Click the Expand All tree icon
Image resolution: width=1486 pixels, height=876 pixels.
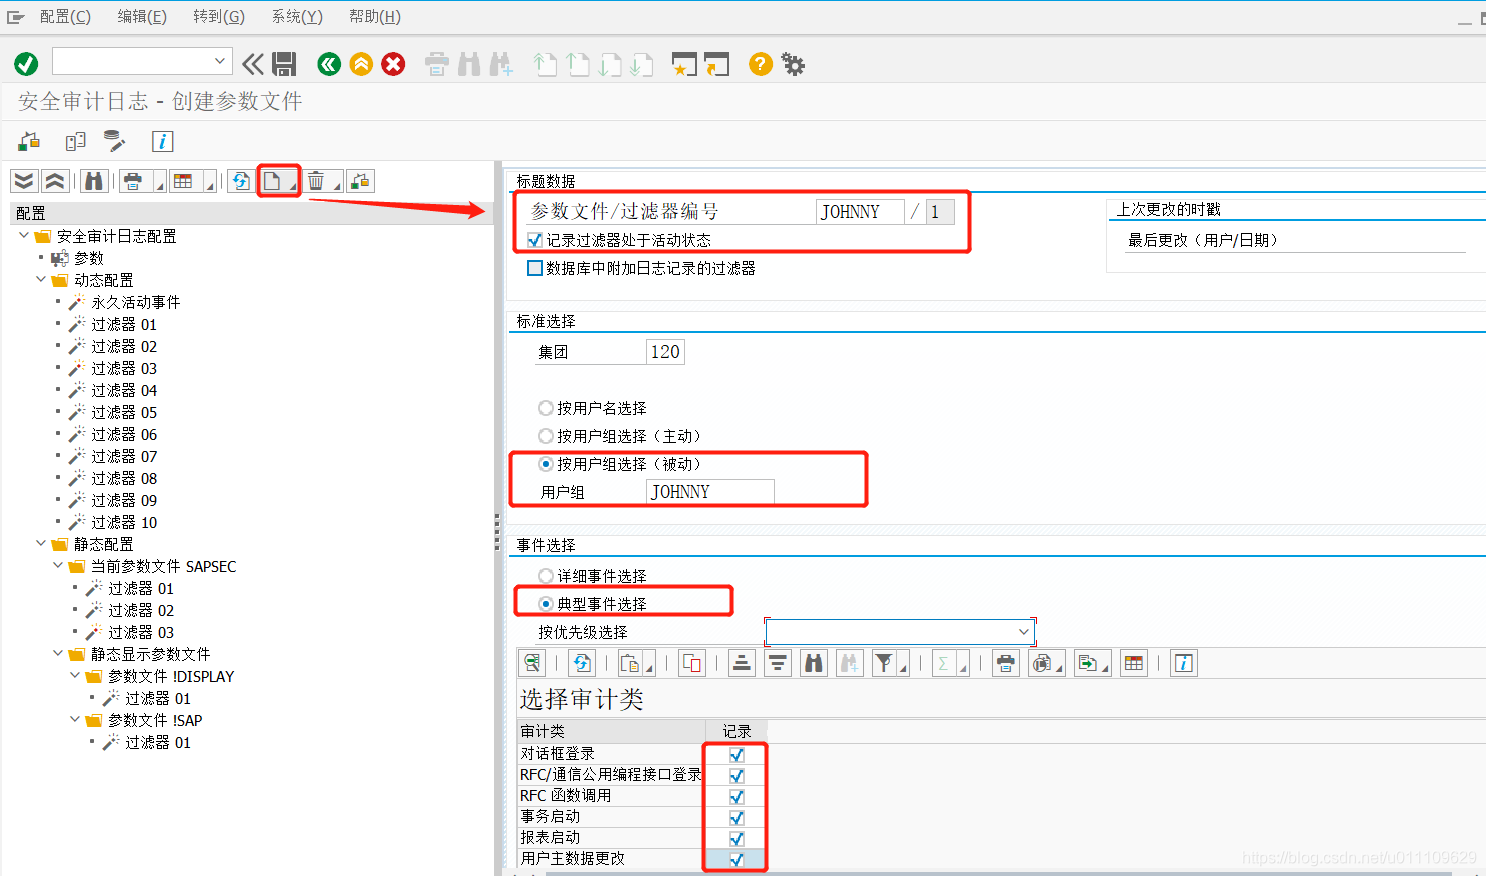point(24,181)
